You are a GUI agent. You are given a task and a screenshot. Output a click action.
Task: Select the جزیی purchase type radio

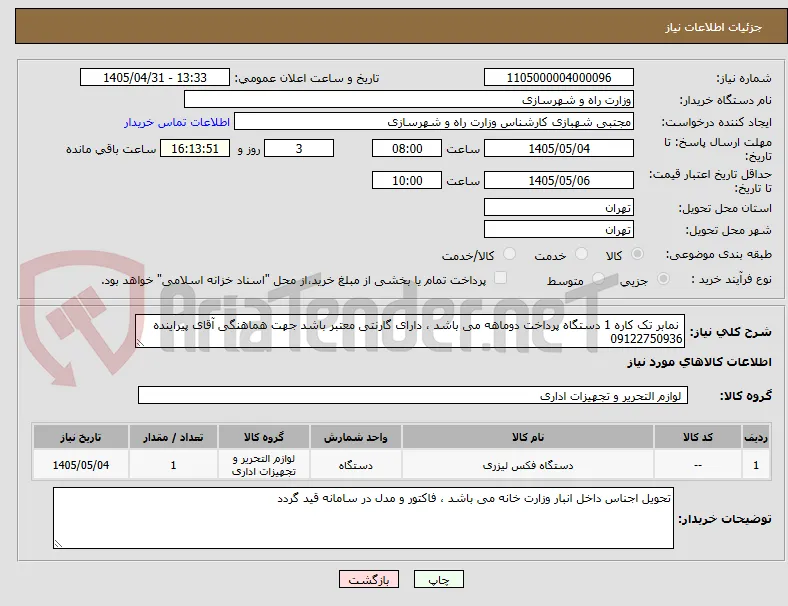click(663, 279)
